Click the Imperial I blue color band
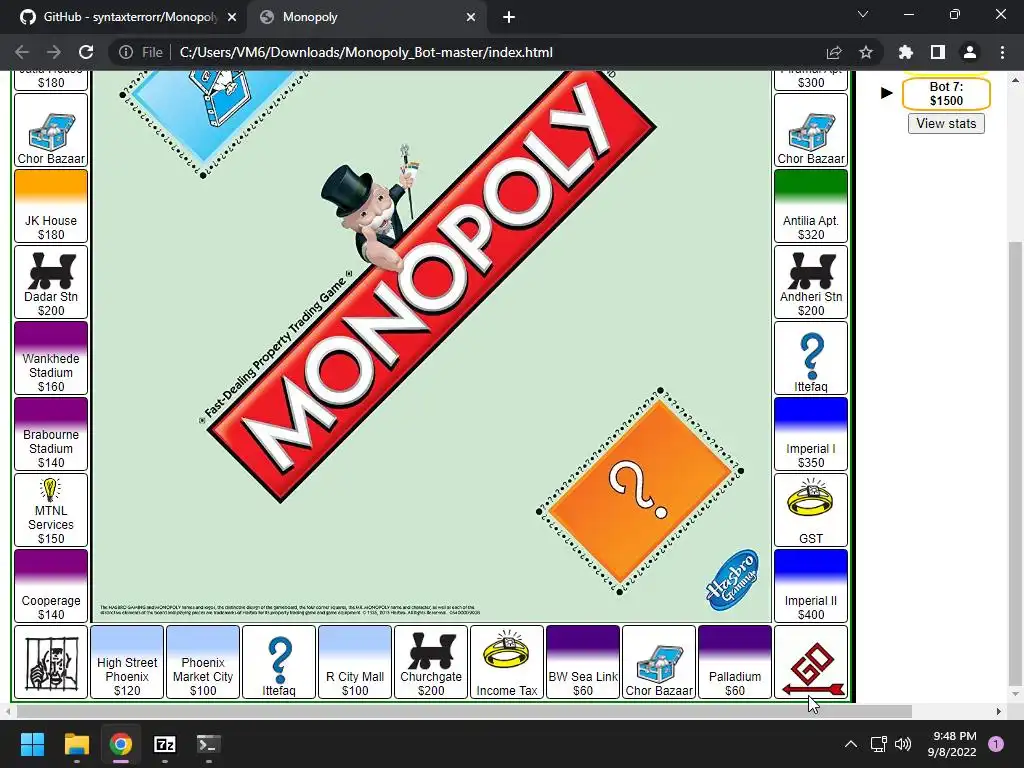Image resolution: width=1024 pixels, height=768 pixels. coord(810,413)
